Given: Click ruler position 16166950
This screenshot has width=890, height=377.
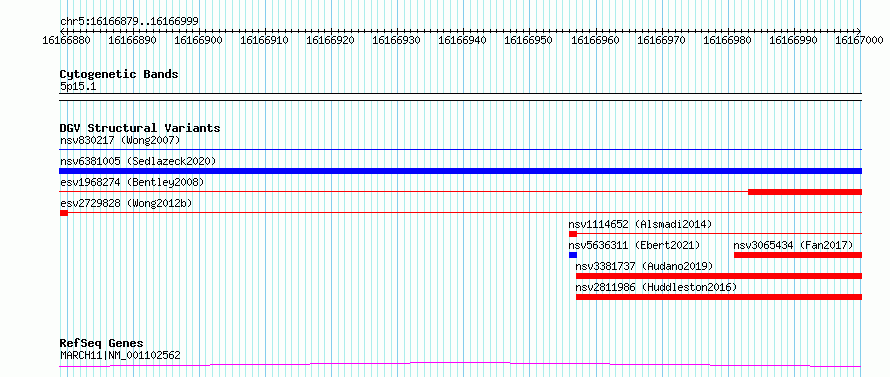Looking at the screenshot, I should pos(529,40).
